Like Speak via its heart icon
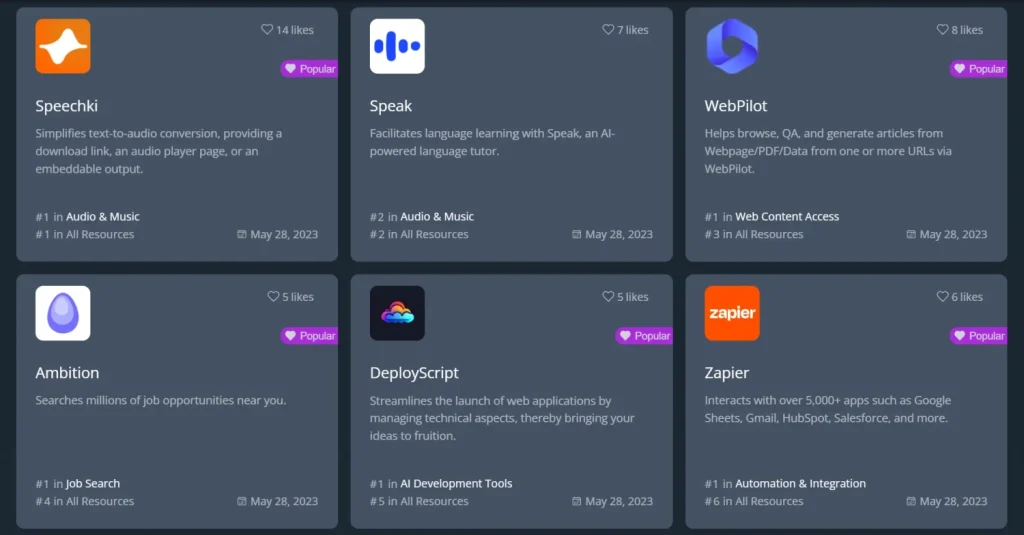 (608, 29)
